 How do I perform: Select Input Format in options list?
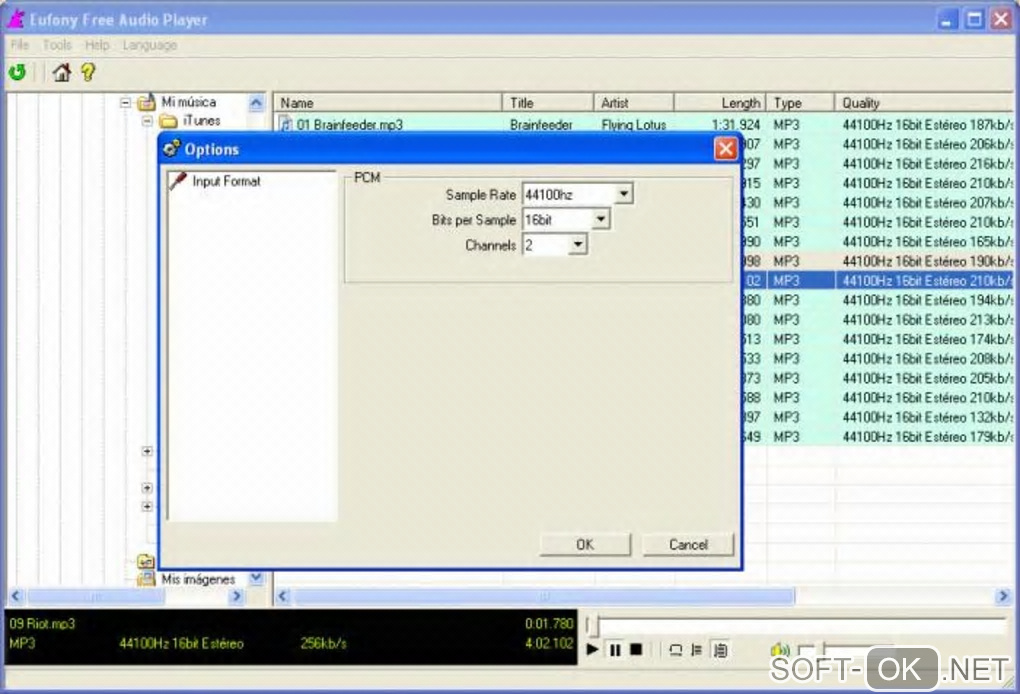(x=226, y=181)
